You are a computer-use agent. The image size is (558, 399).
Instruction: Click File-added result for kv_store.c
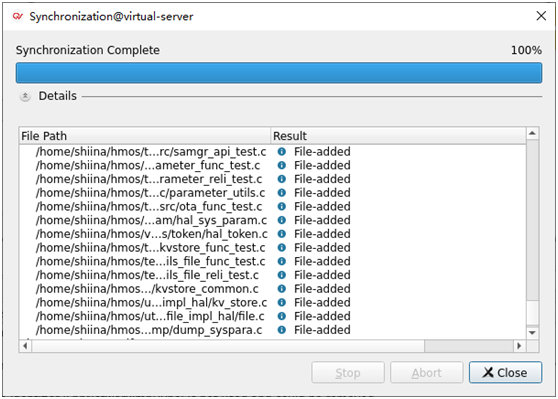pyautogui.click(x=322, y=303)
